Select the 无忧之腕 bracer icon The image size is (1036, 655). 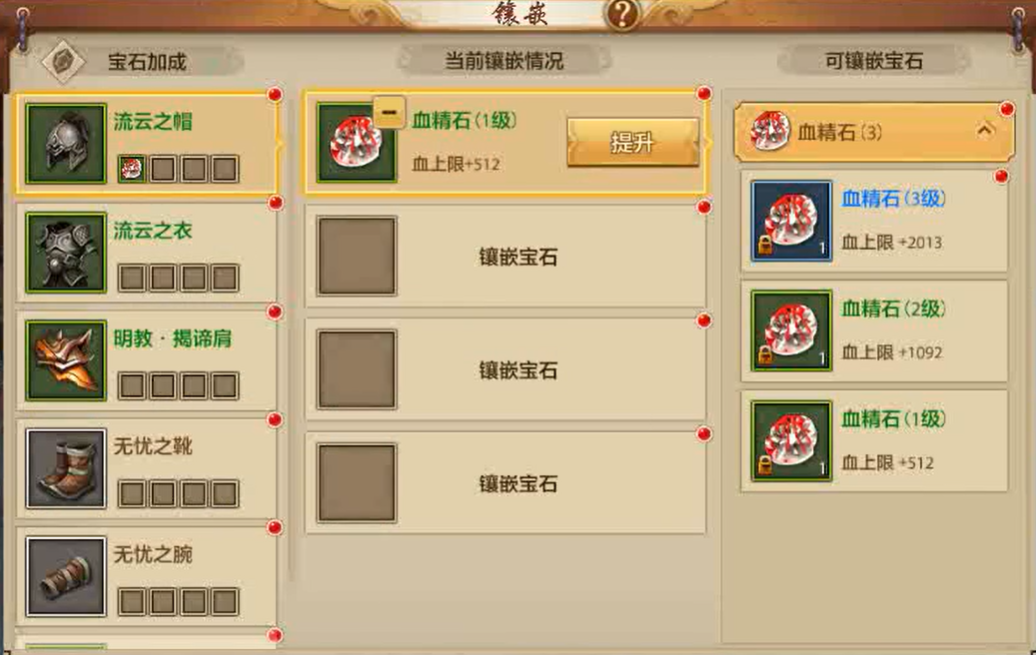click(x=65, y=576)
